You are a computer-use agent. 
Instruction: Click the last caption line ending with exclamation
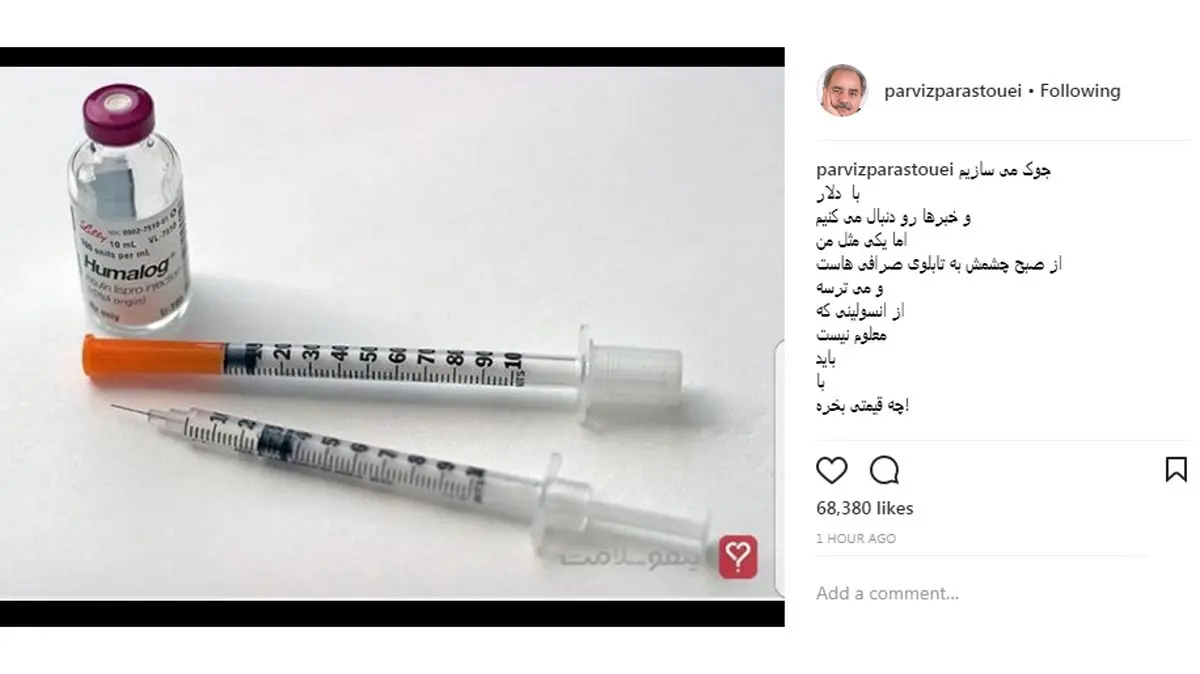click(863, 406)
